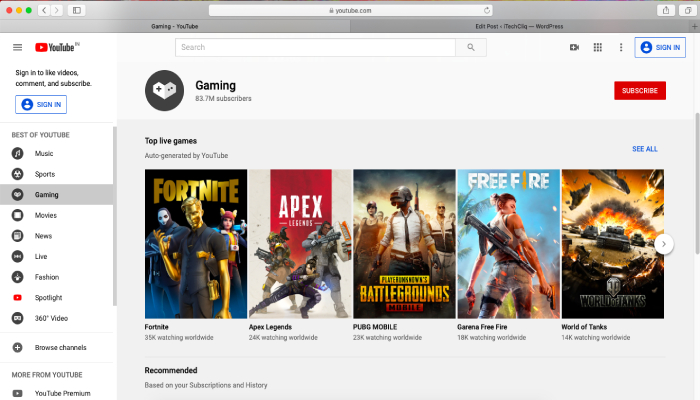This screenshot has height=400, width=700.
Task: Open Browse channels link
Action: [x=61, y=347]
